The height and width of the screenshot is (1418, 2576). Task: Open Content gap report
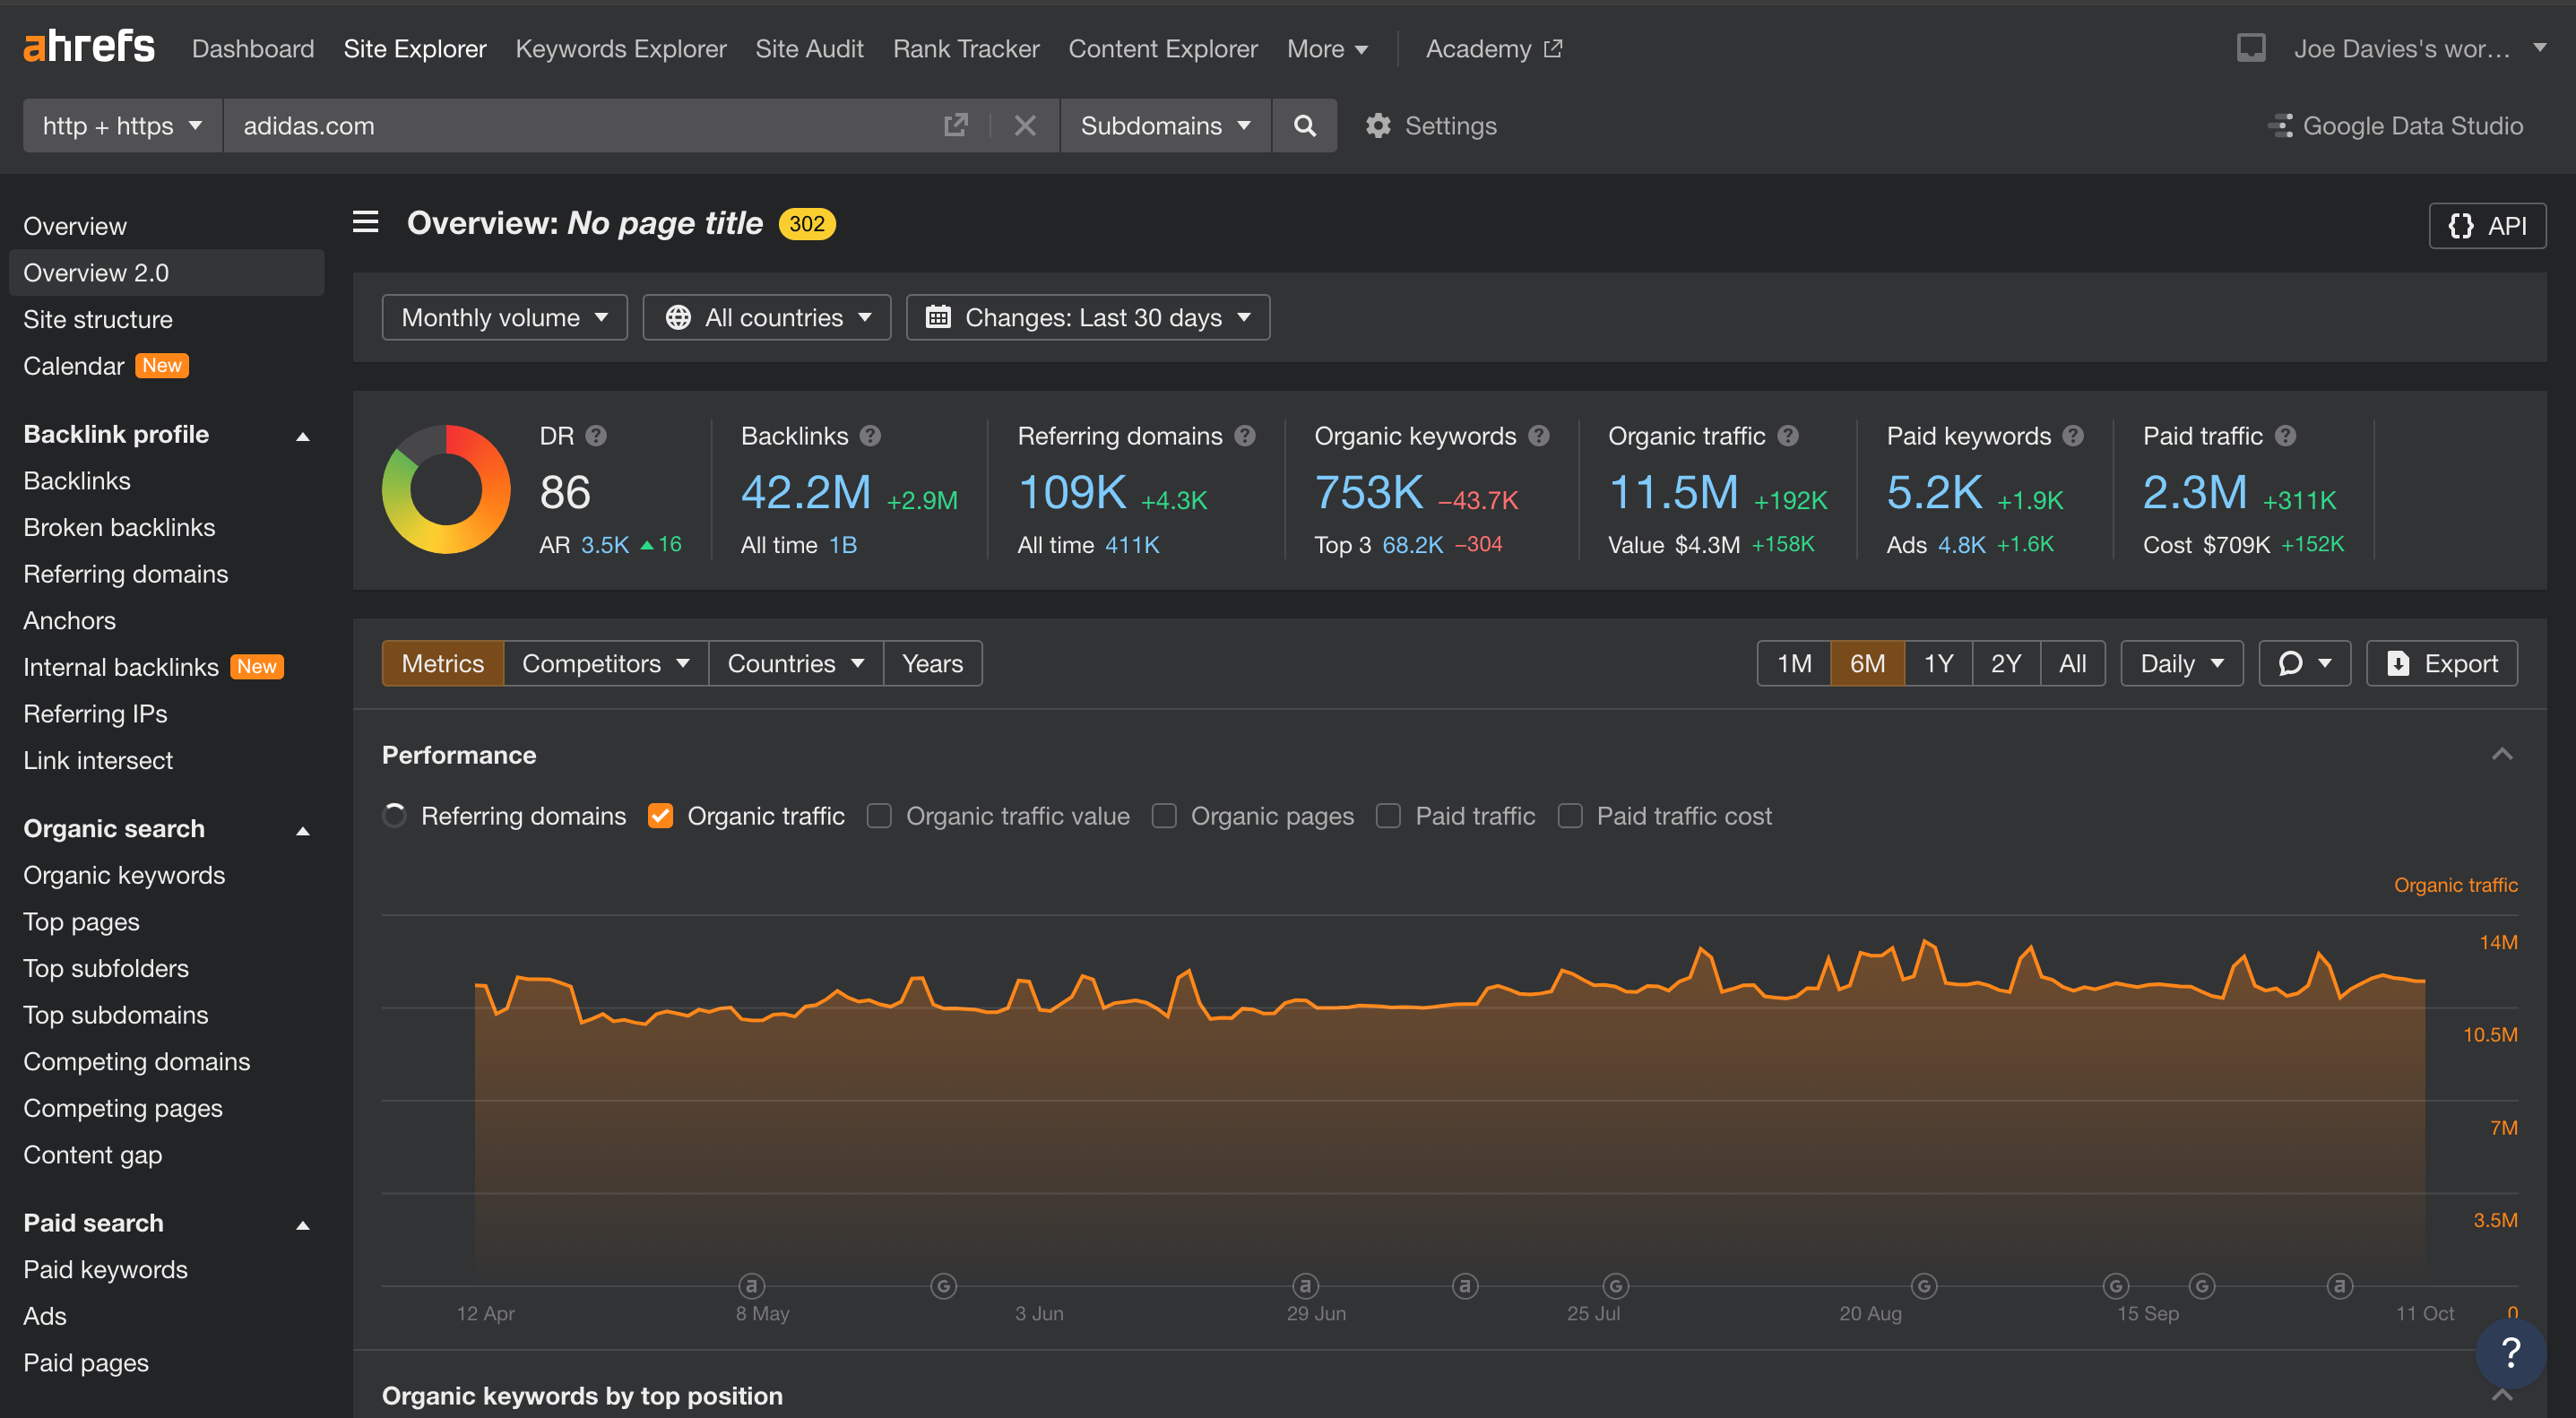(93, 1155)
